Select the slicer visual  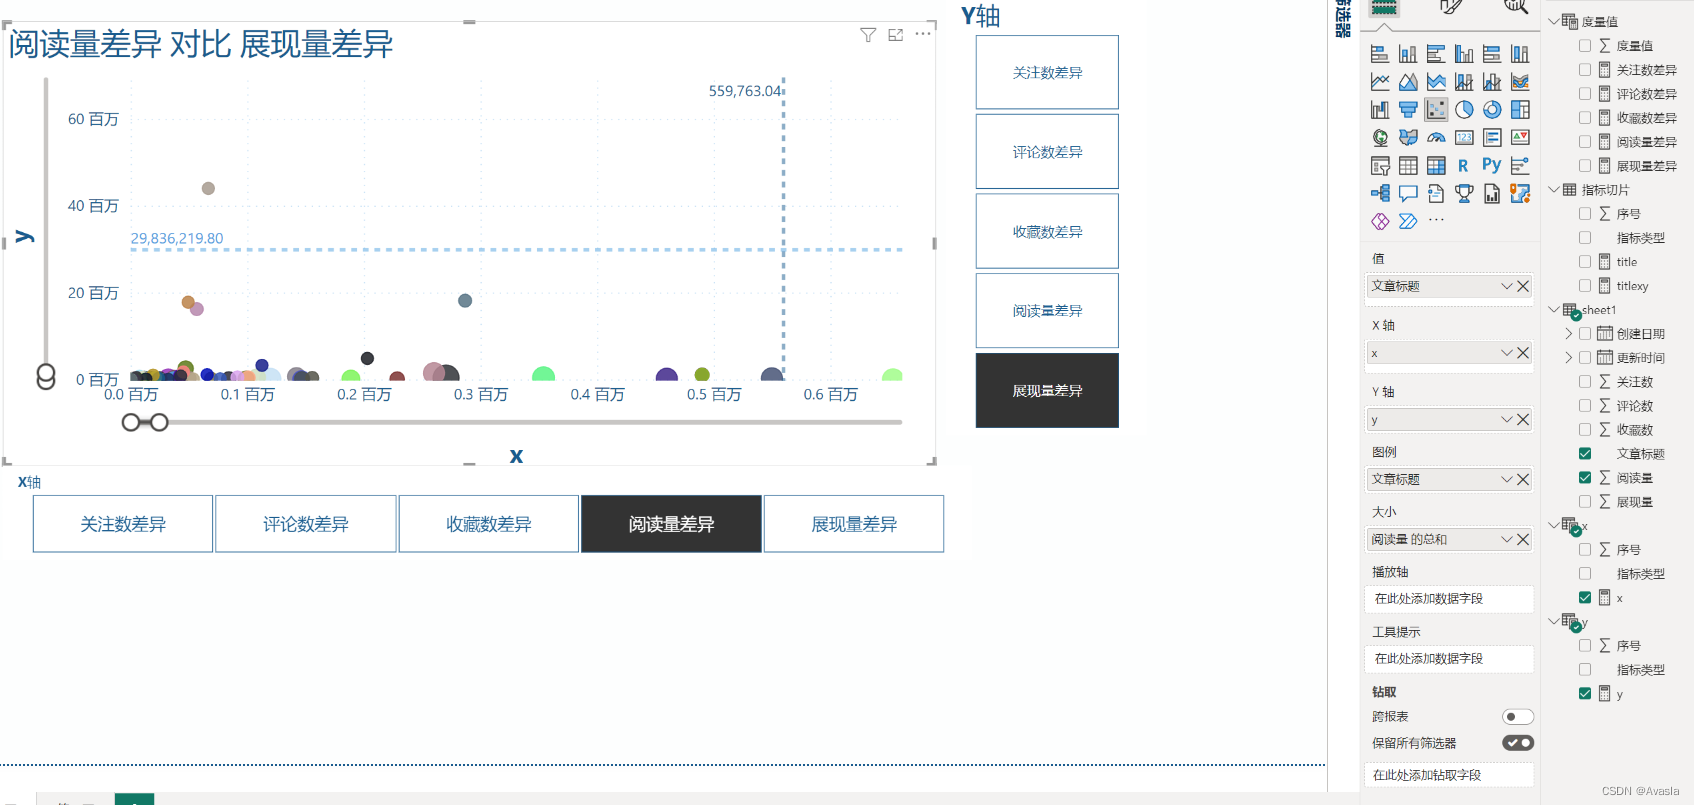pos(1380,166)
